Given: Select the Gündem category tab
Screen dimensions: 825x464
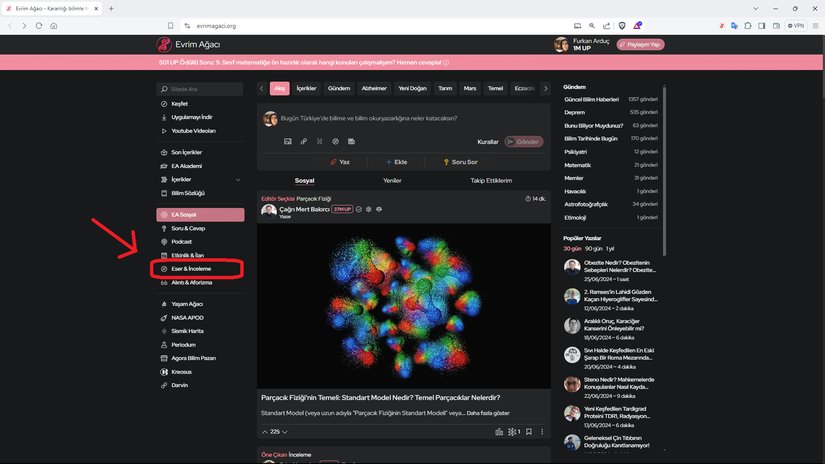Looking at the screenshot, I should click(339, 88).
